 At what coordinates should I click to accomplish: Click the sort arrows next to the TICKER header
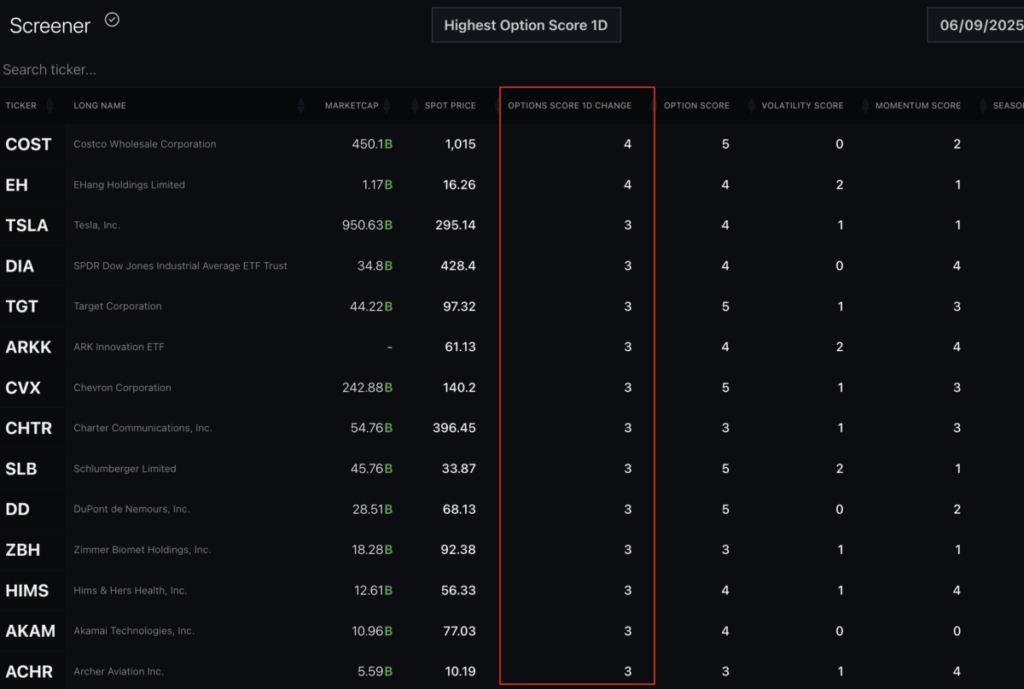pos(48,105)
